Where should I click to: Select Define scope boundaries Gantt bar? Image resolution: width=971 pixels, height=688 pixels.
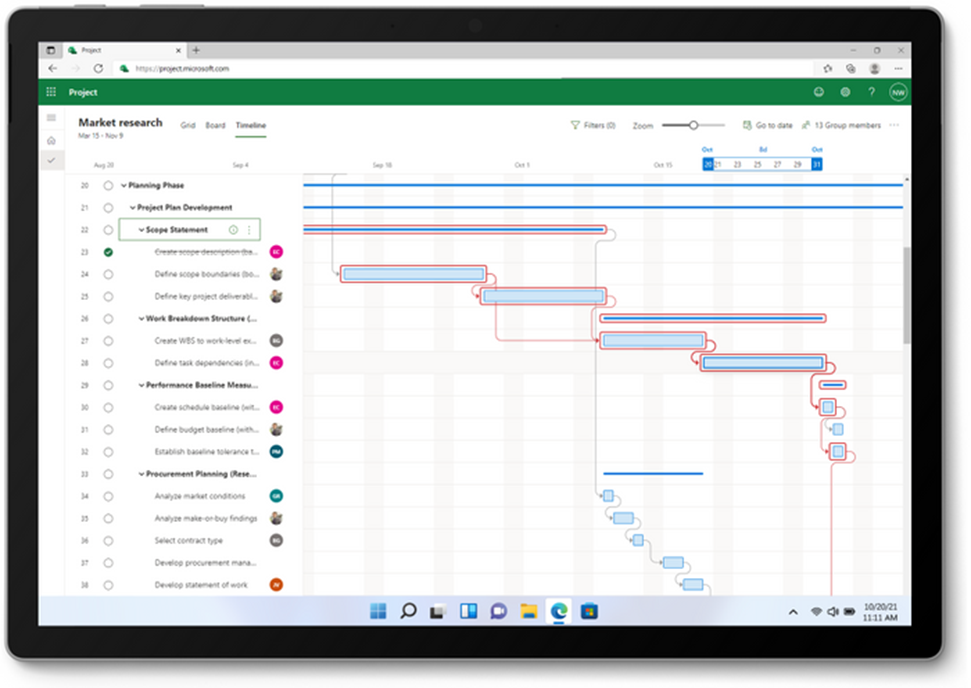[414, 274]
